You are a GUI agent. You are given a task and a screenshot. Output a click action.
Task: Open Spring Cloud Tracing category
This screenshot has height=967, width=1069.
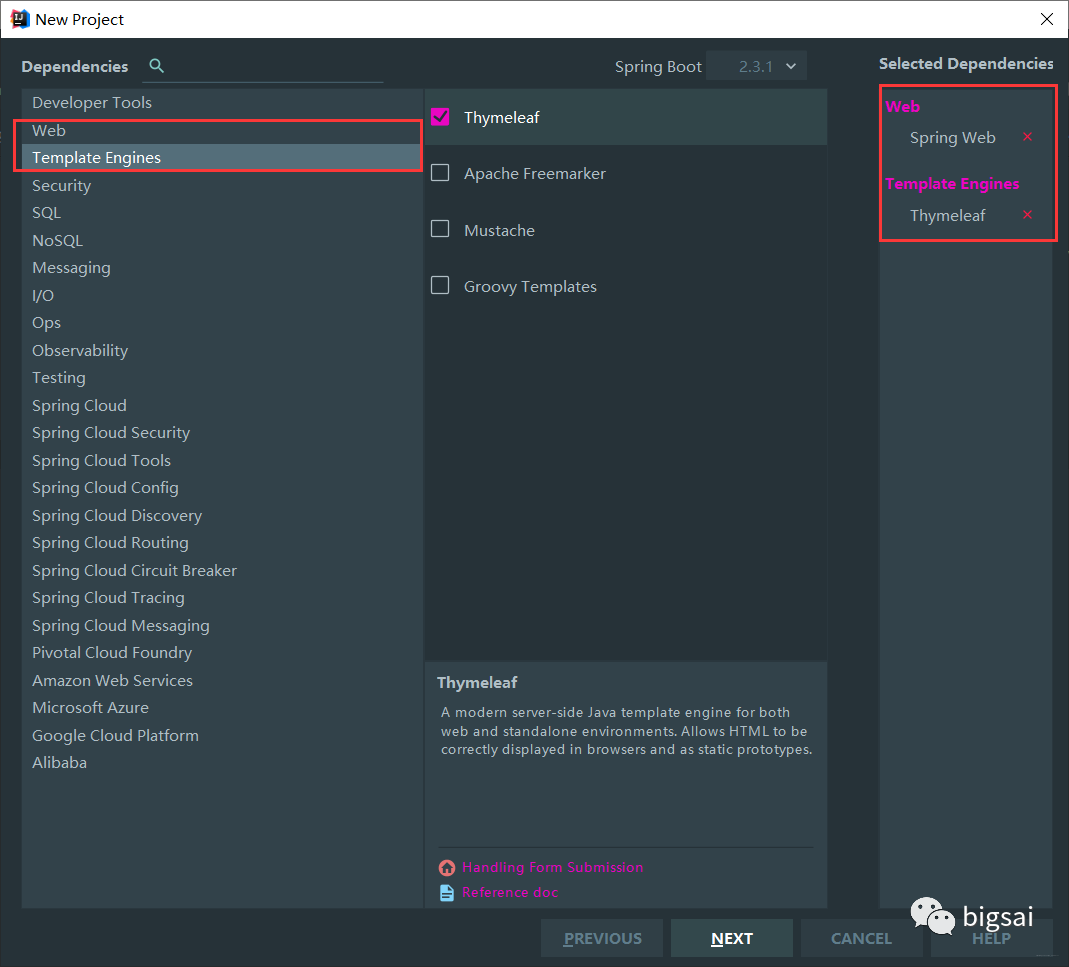[222, 598]
